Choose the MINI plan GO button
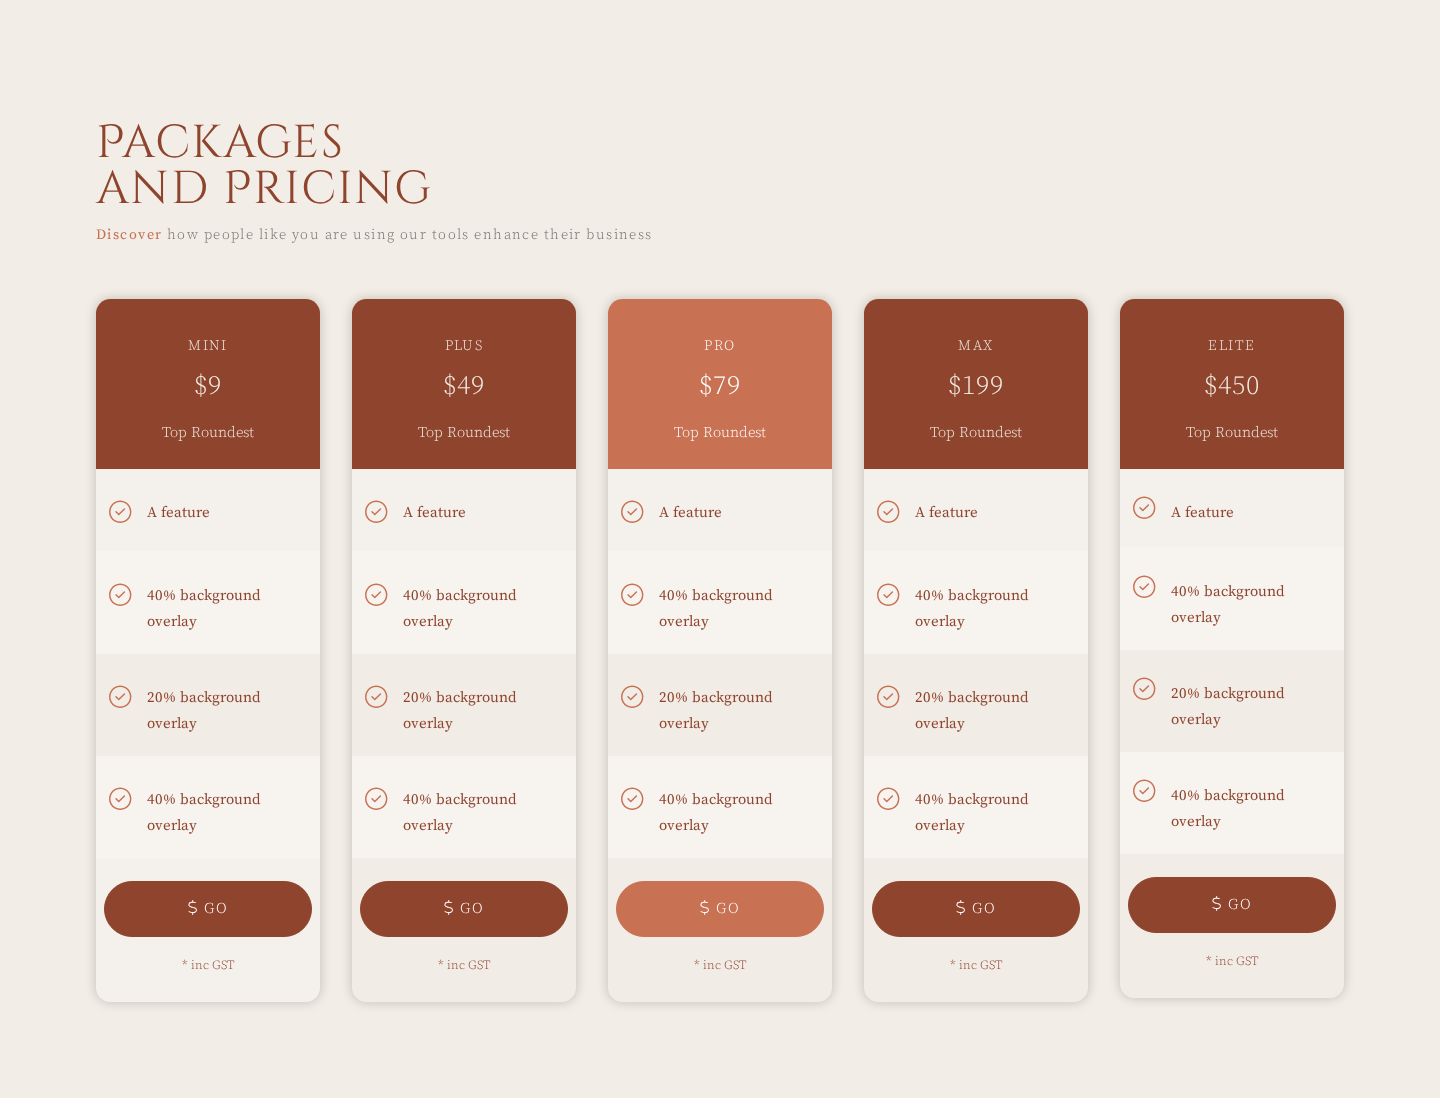 coord(208,909)
